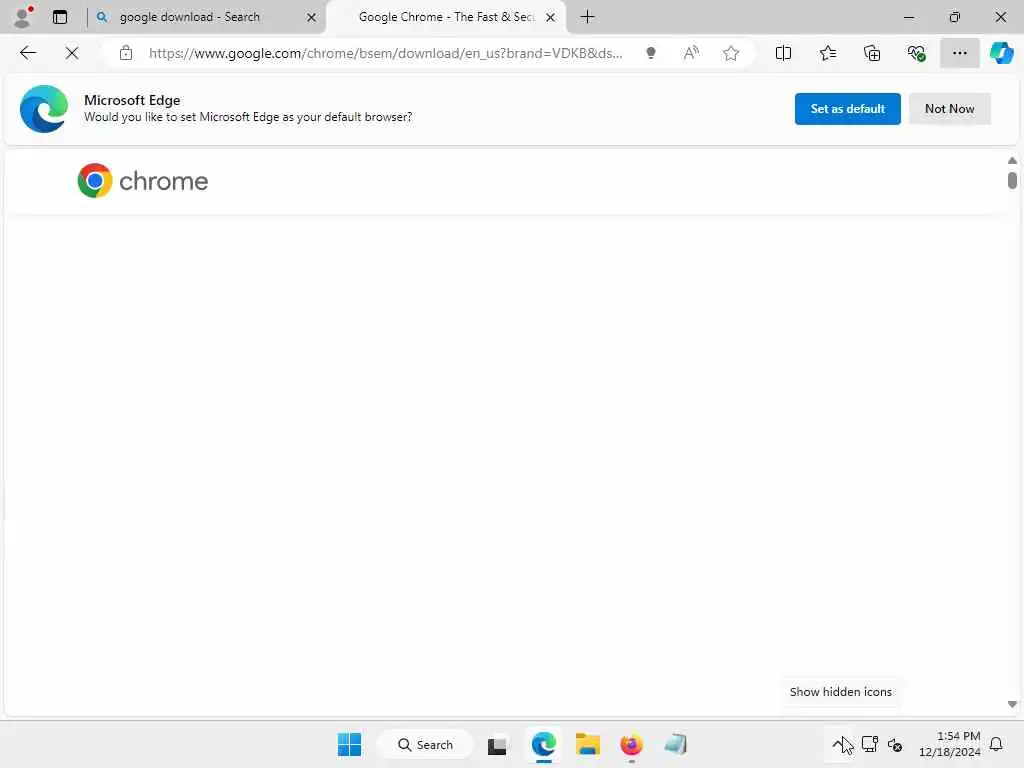Open Collections panel
1024x768 pixels.
(872, 53)
